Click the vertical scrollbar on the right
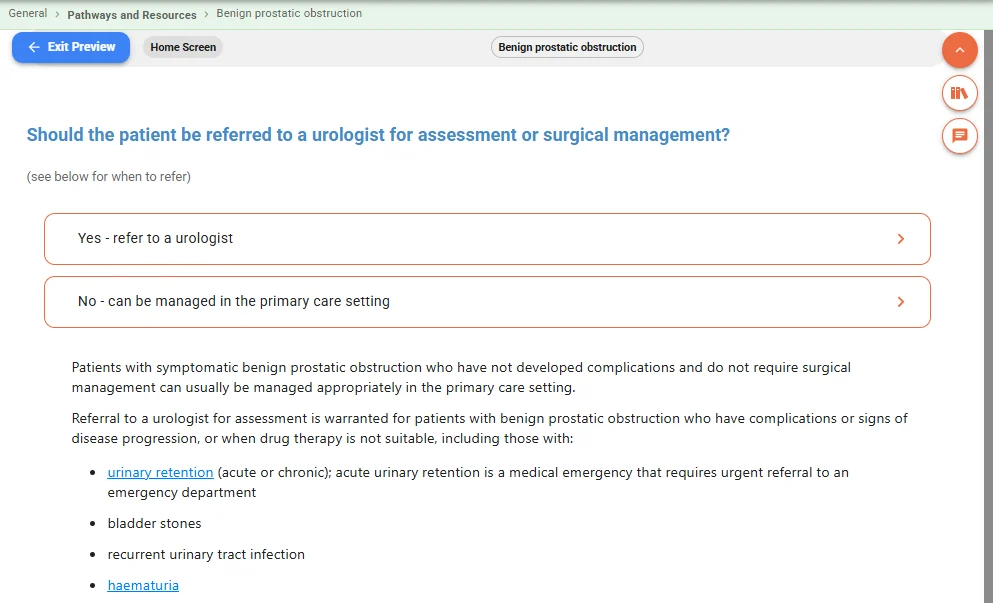The width and height of the screenshot is (993, 603). click(x=988, y=317)
